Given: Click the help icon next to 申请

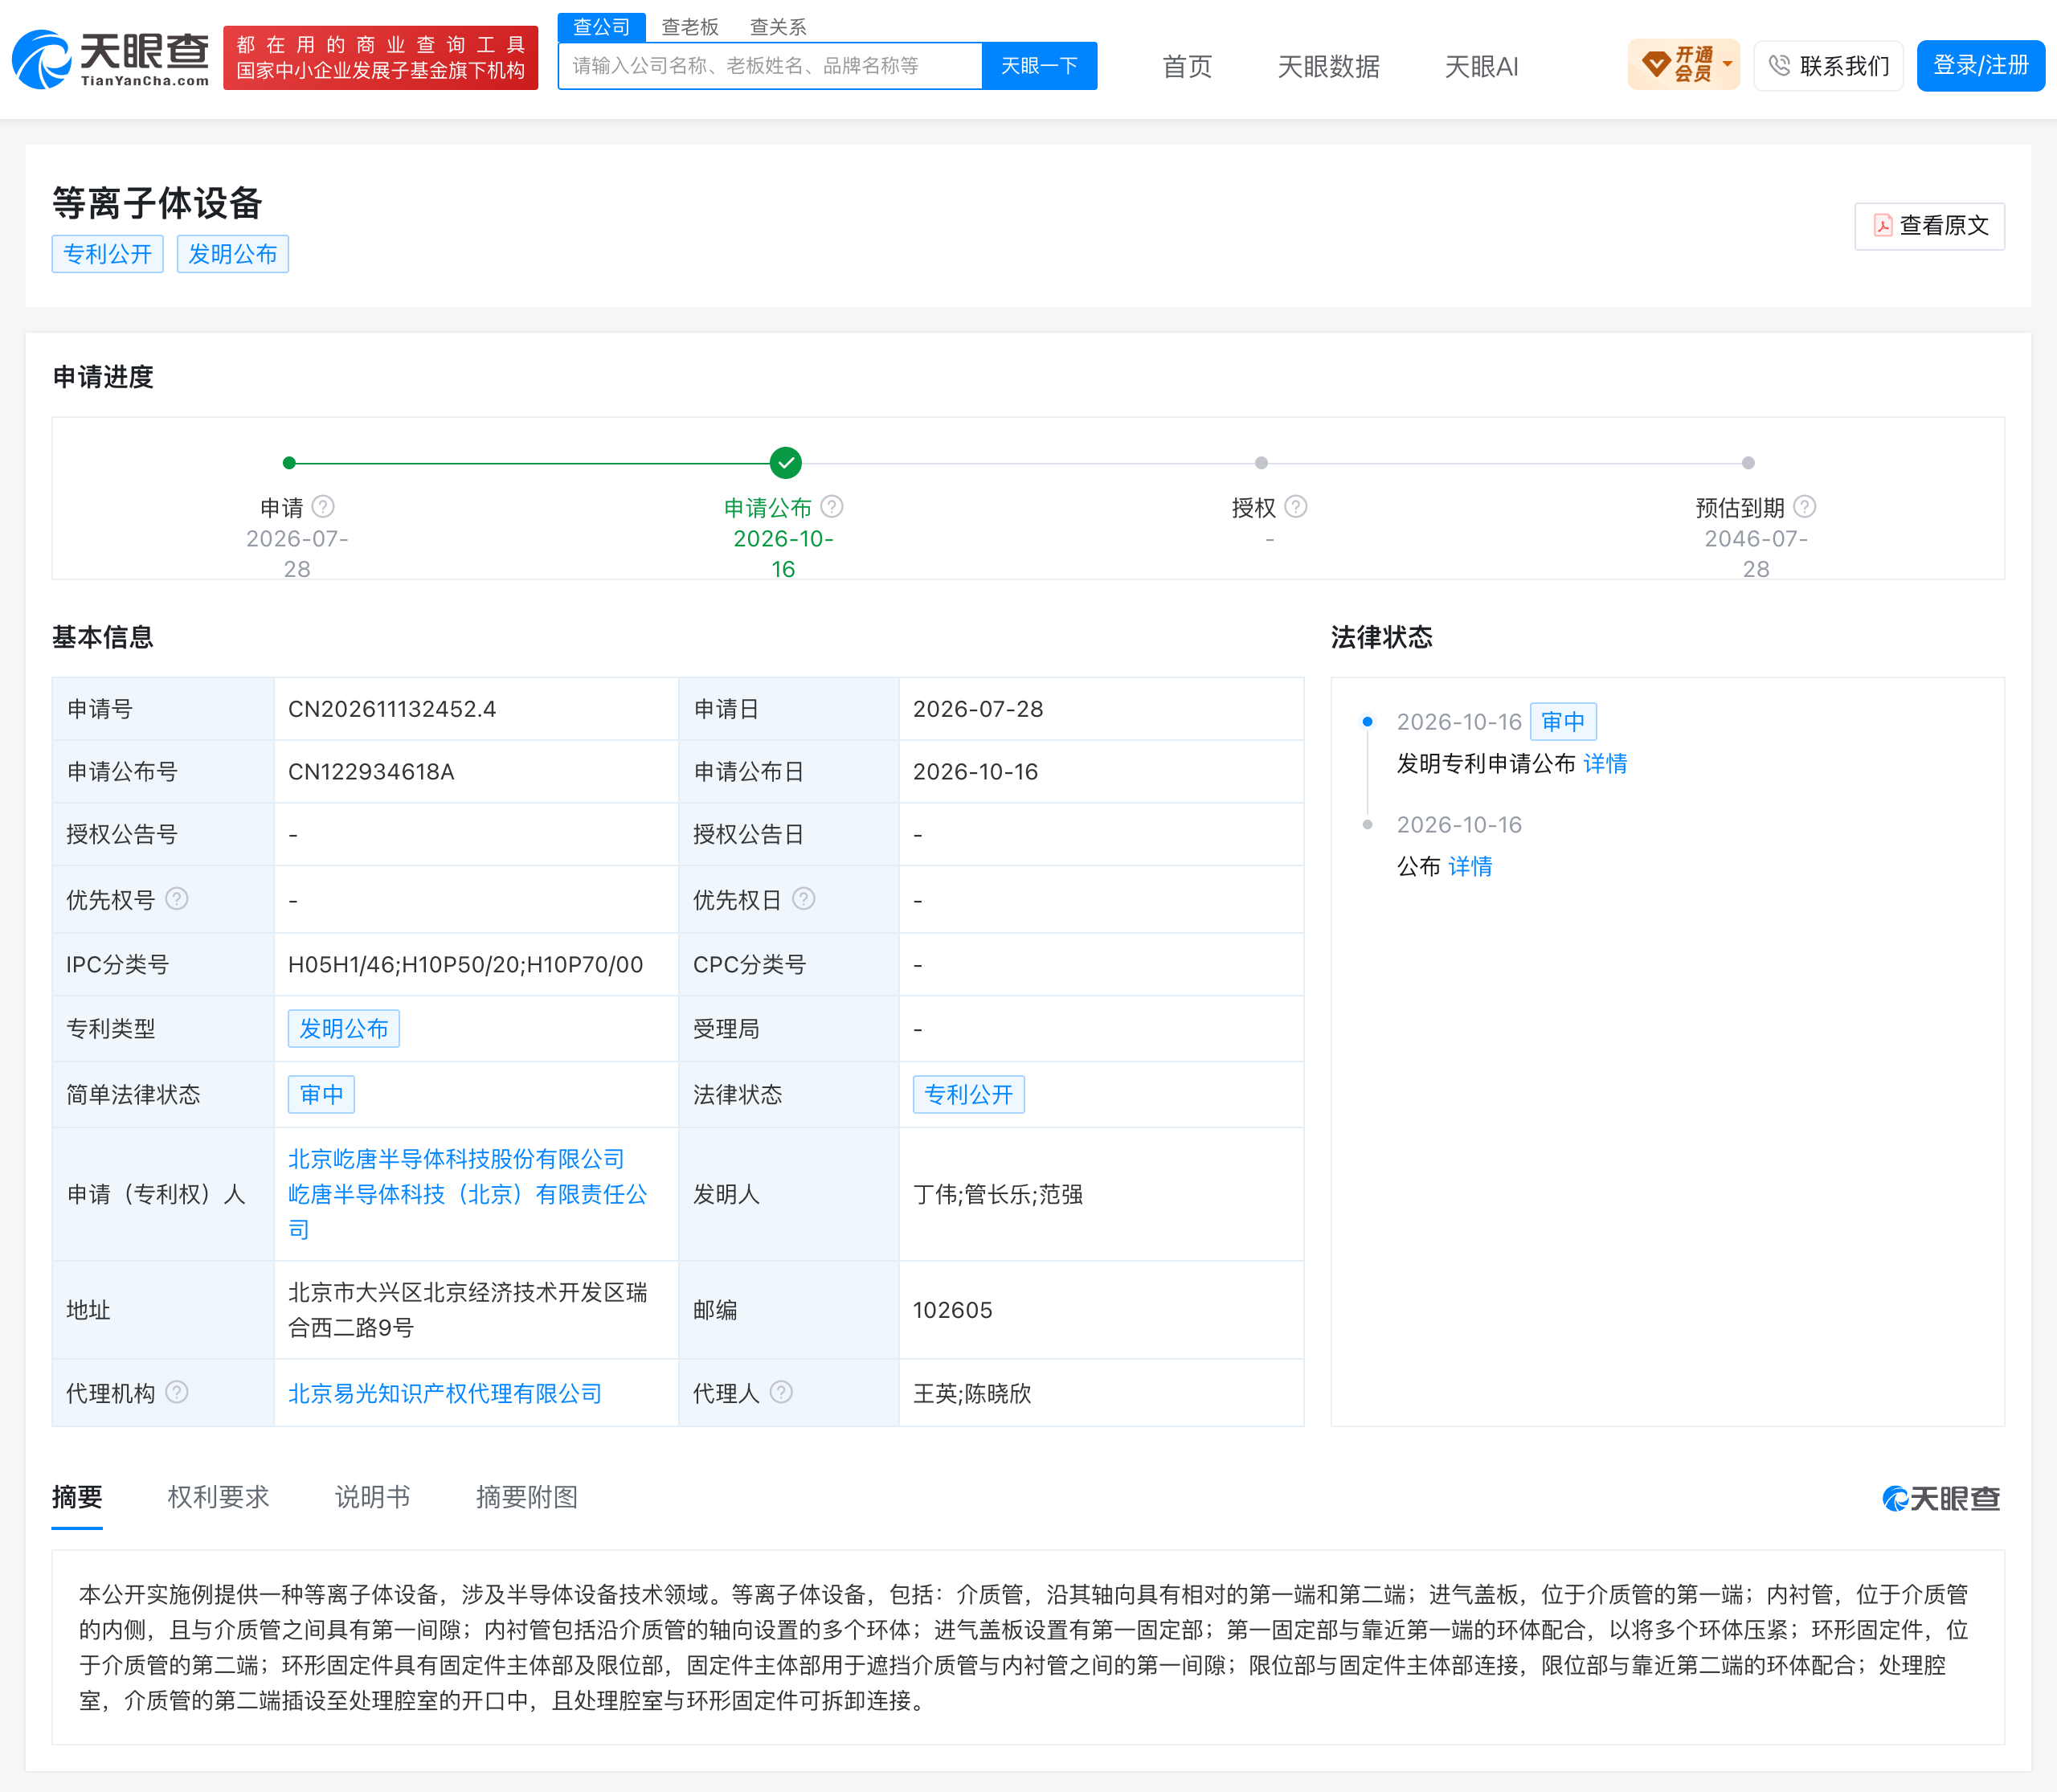Looking at the screenshot, I should (x=323, y=507).
